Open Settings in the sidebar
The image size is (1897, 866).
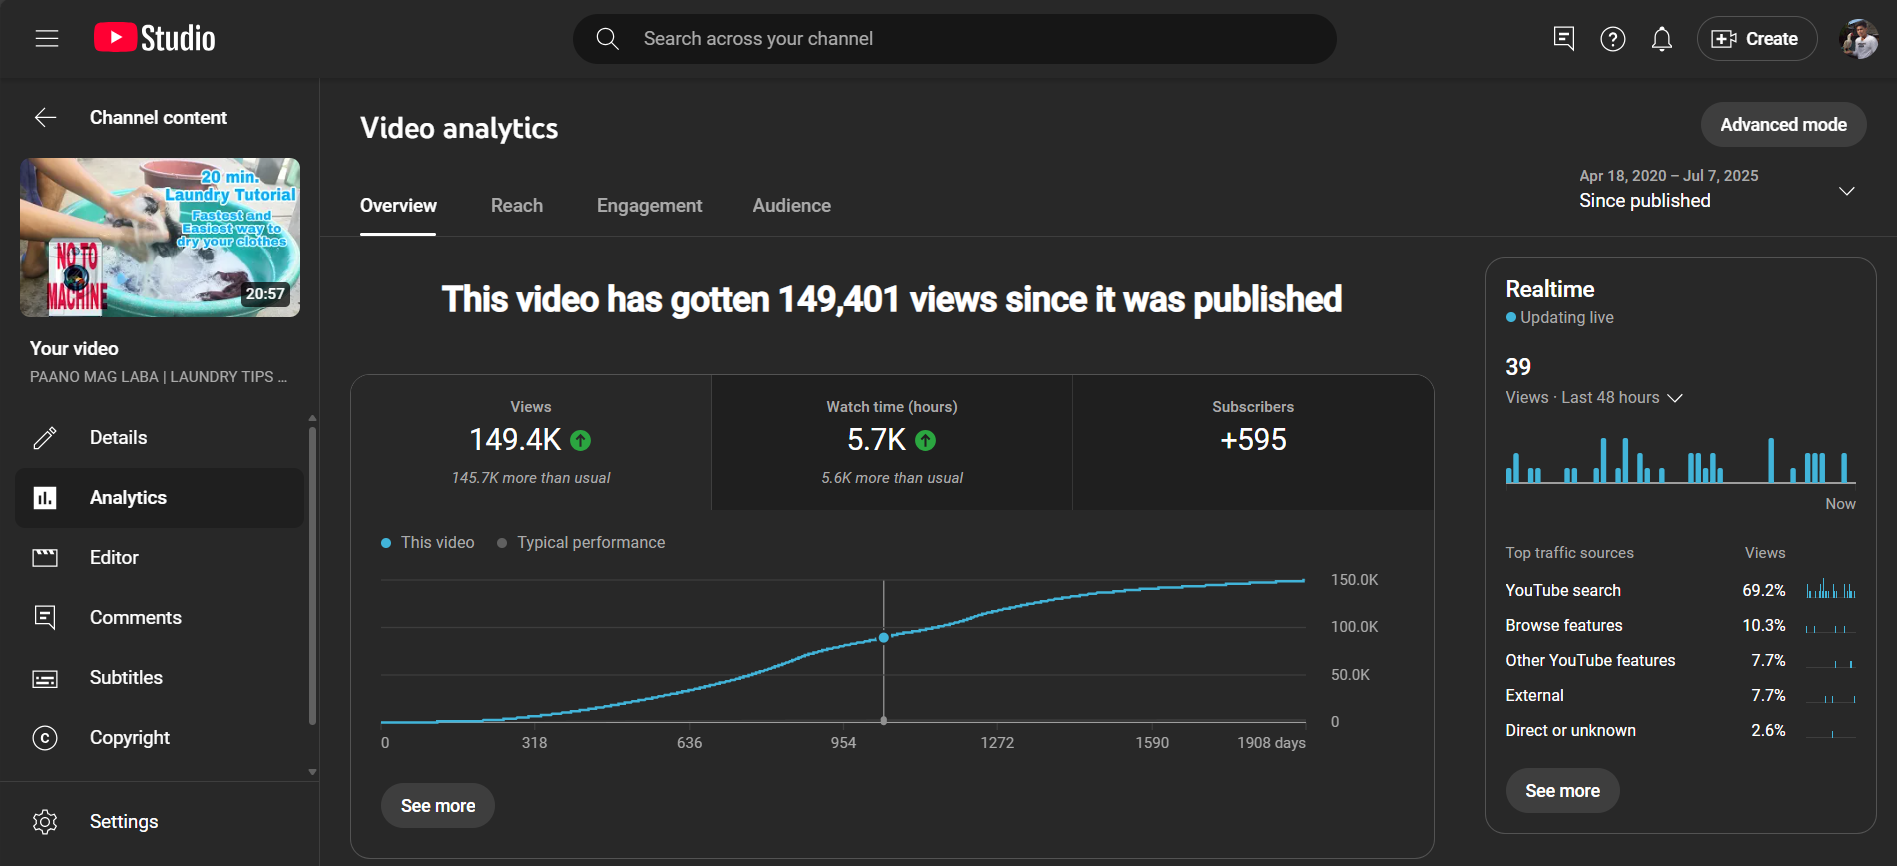tap(160, 822)
